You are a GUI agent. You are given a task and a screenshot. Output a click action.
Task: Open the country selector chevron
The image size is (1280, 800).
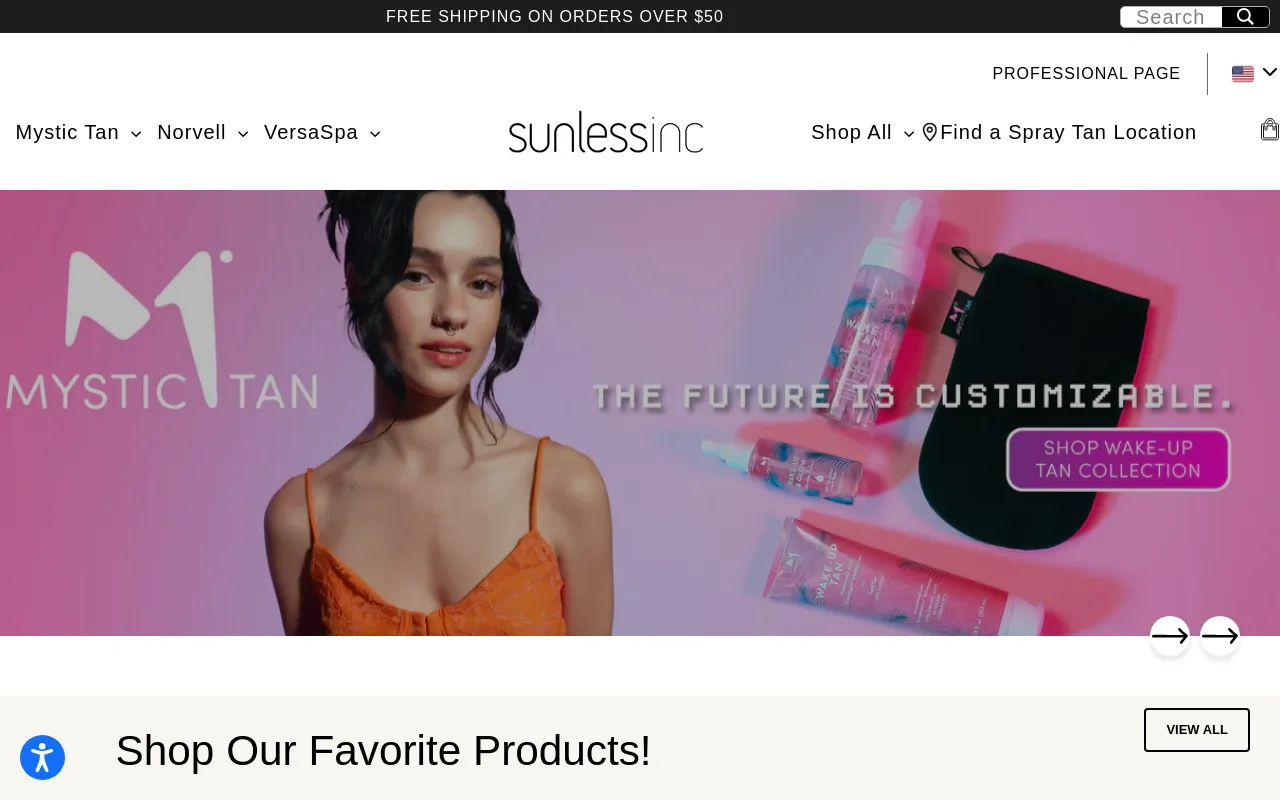(1270, 72)
